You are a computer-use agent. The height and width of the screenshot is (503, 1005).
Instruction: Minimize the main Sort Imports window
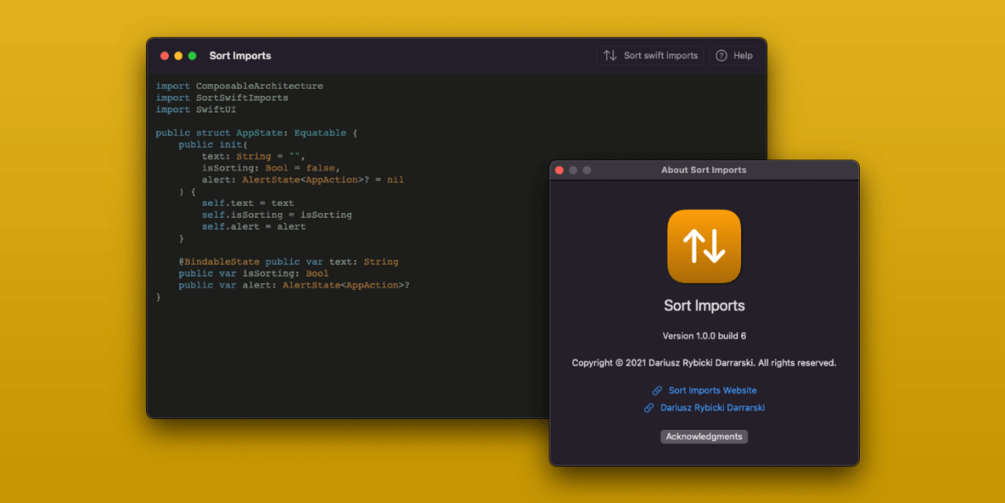pos(178,56)
